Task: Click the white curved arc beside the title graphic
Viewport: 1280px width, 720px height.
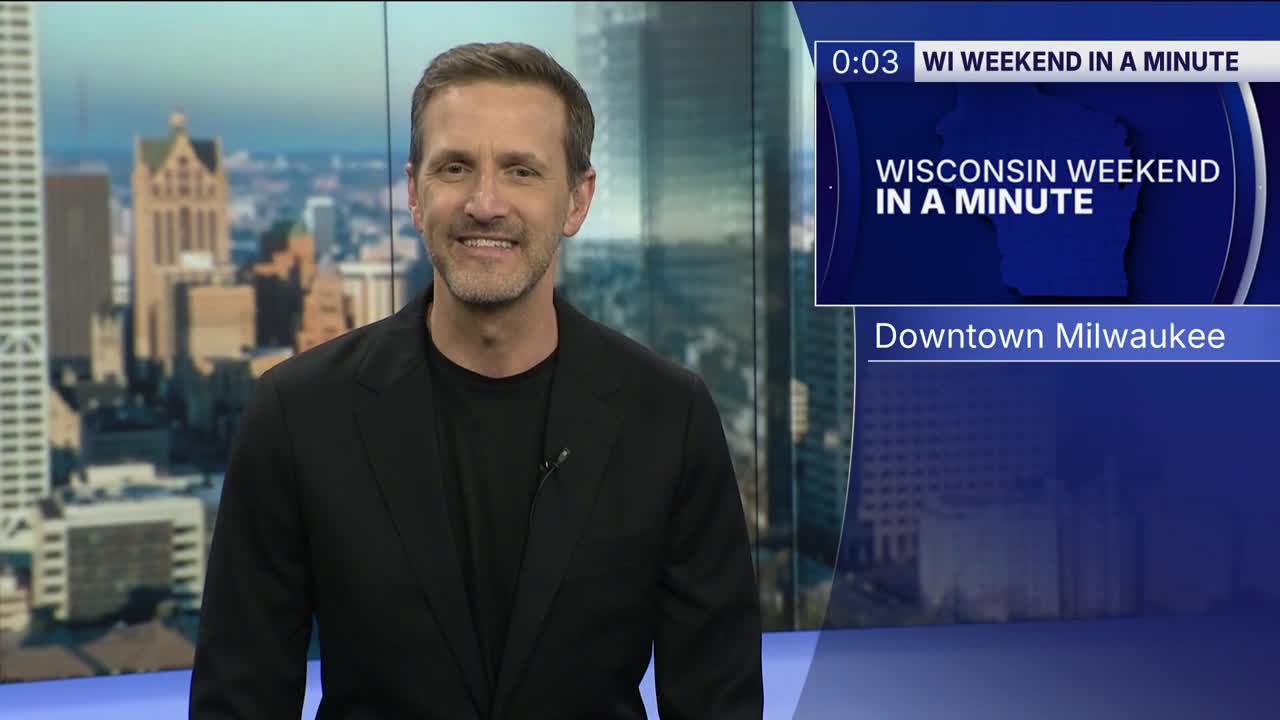Action: click(1254, 190)
